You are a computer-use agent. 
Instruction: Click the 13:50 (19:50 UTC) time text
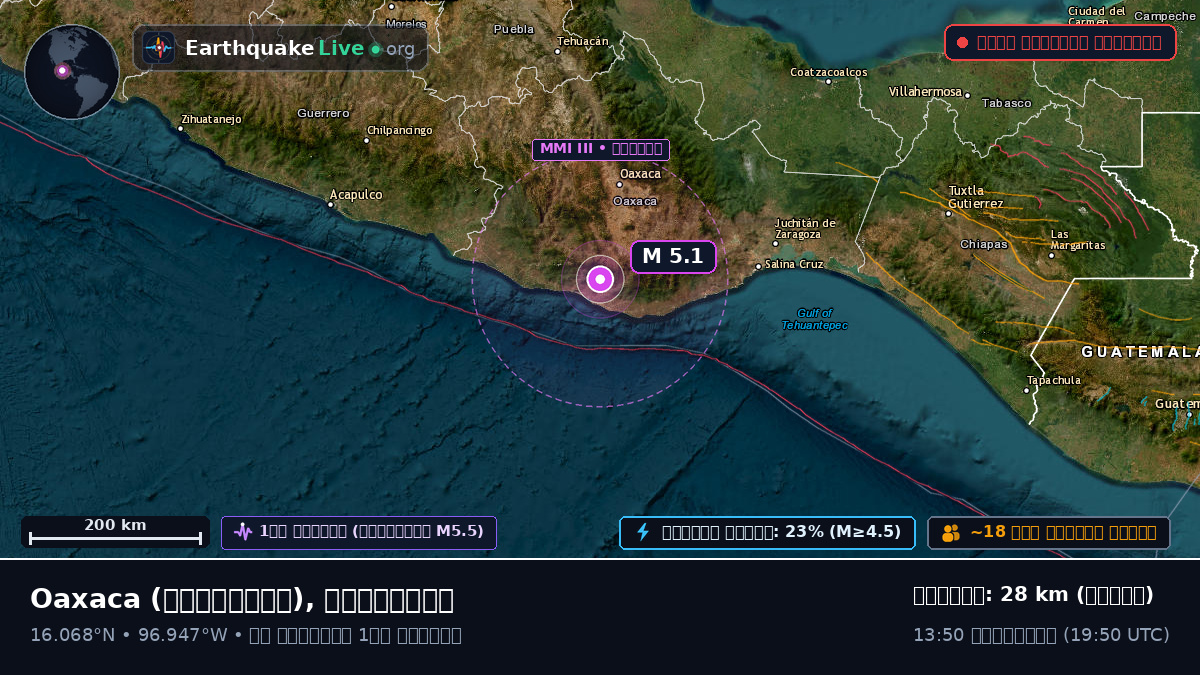[1041, 635]
